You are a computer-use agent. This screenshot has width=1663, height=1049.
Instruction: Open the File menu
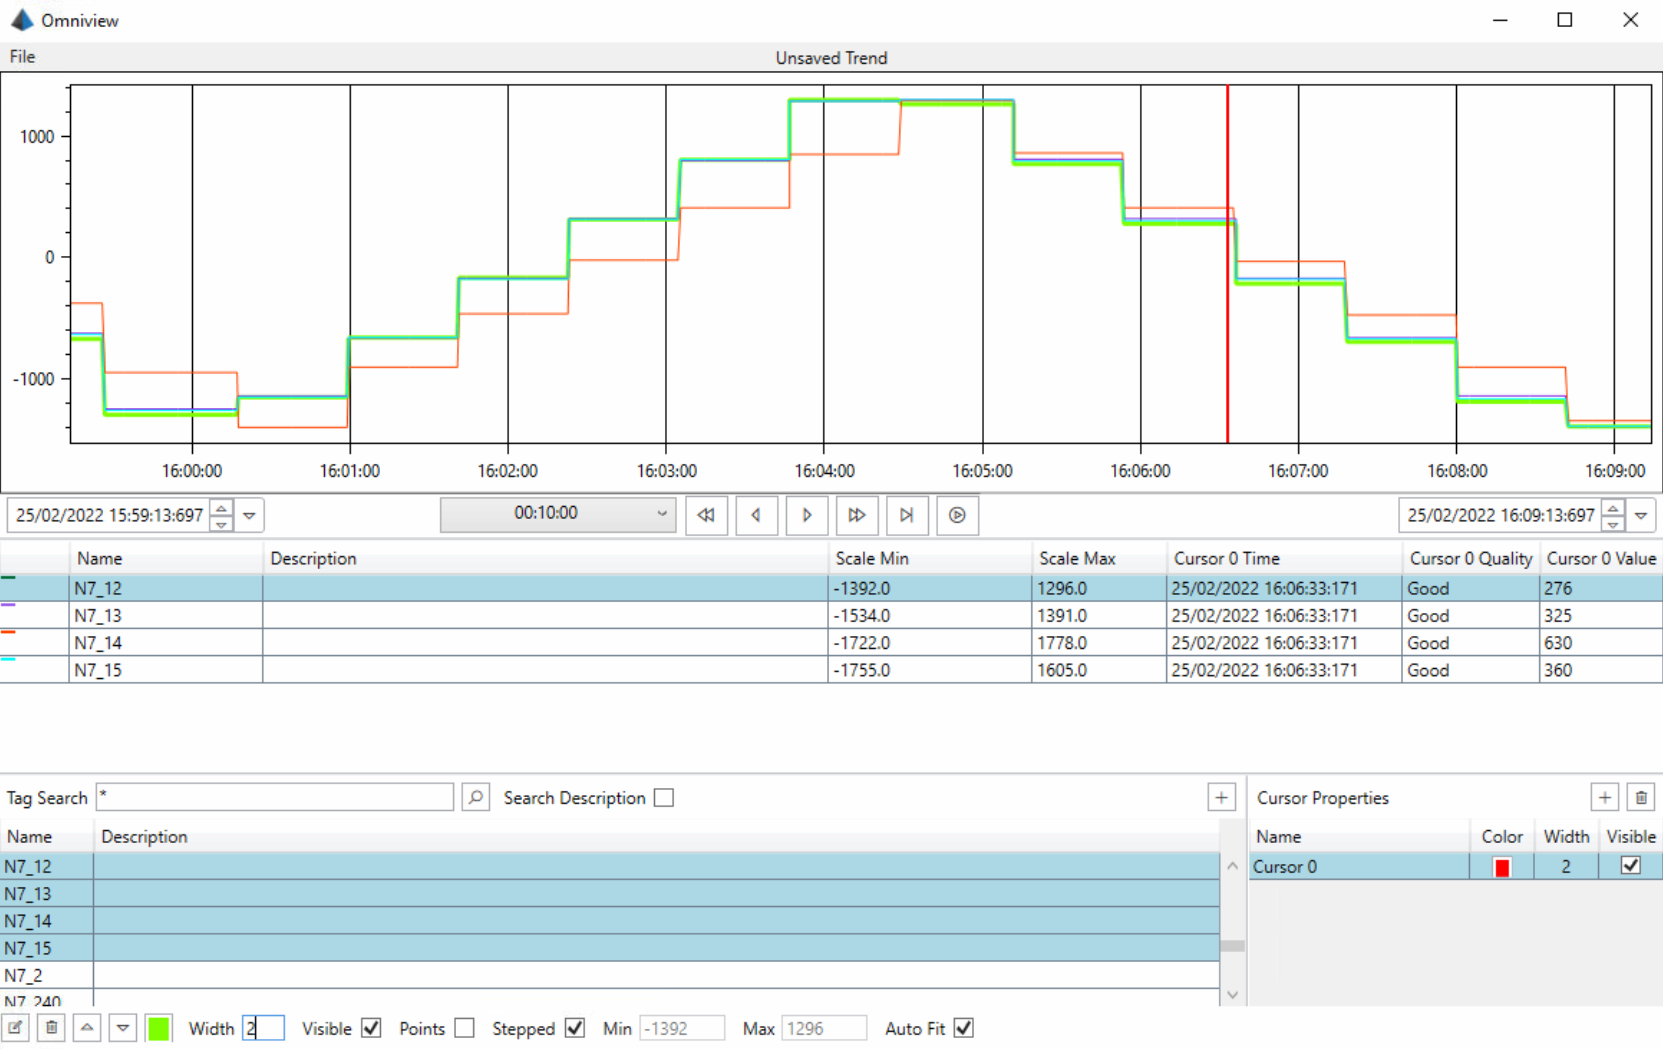click(x=22, y=57)
